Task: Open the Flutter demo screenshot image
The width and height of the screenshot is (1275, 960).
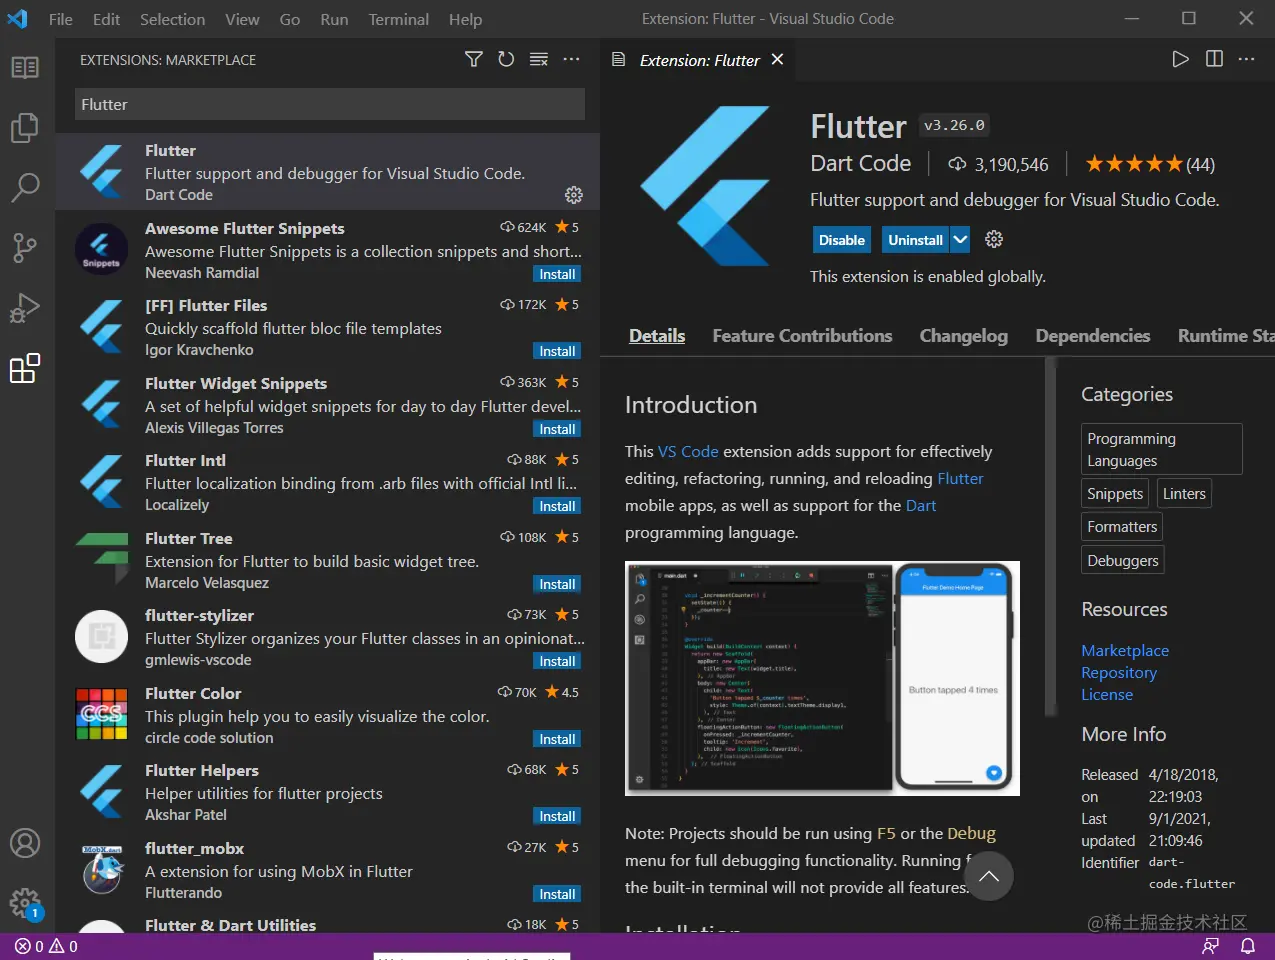Action: (x=822, y=678)
